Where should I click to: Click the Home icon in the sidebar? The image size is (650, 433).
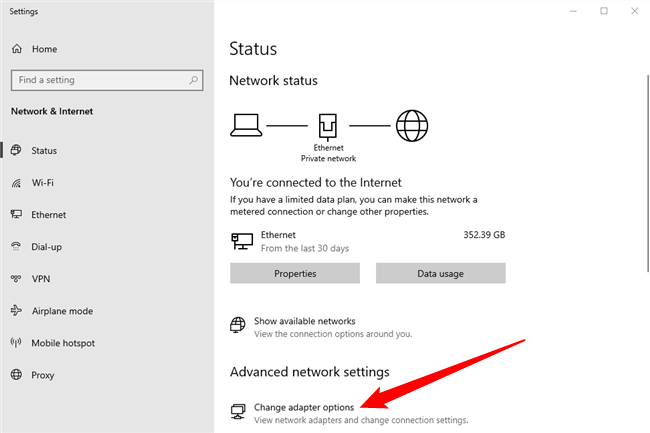coord(17,48)
